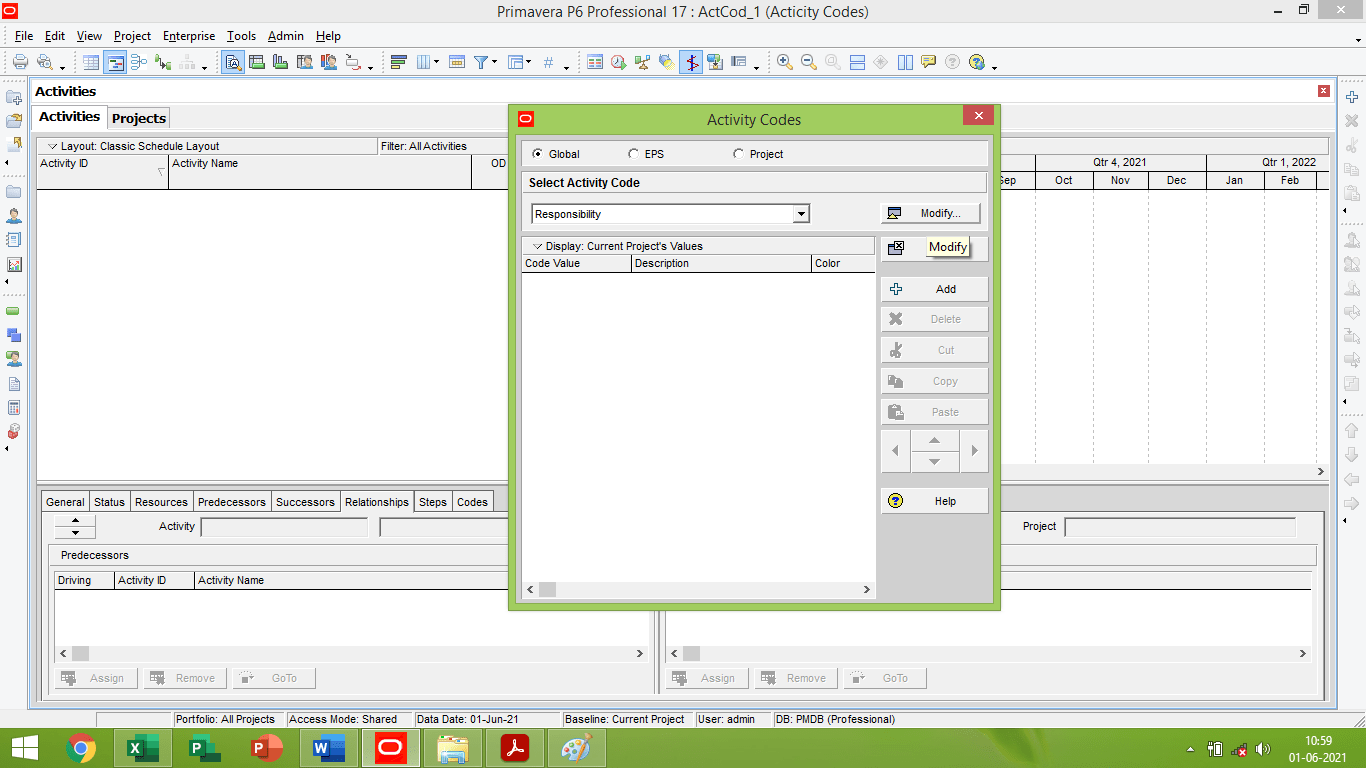Click the Paste button in Activity Codes
Viewport: 1366px width, 768px height.
pos(934,412)
